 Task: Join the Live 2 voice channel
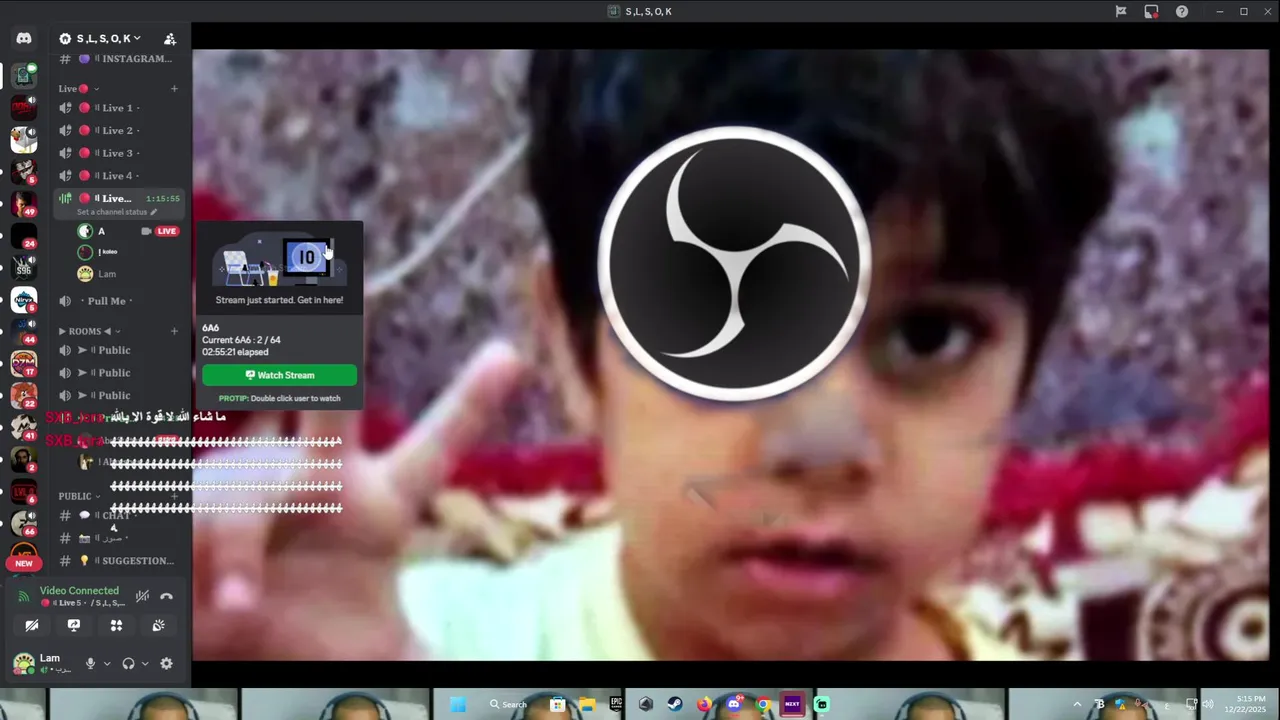[118, 131]
